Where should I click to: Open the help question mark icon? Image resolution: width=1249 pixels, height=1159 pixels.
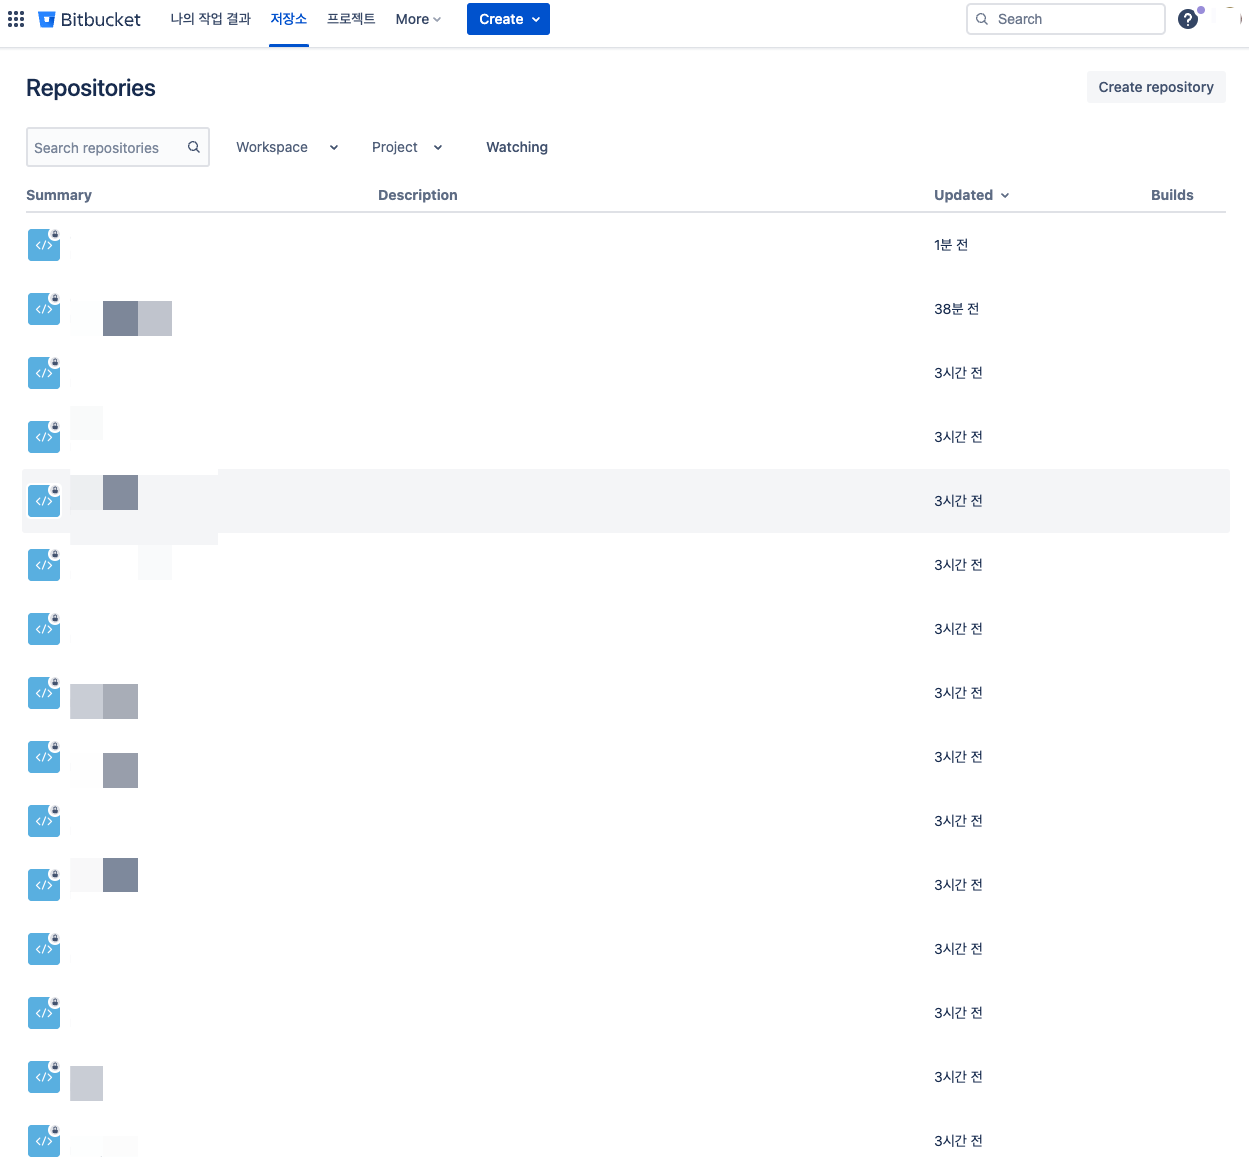pos(1187,19)
